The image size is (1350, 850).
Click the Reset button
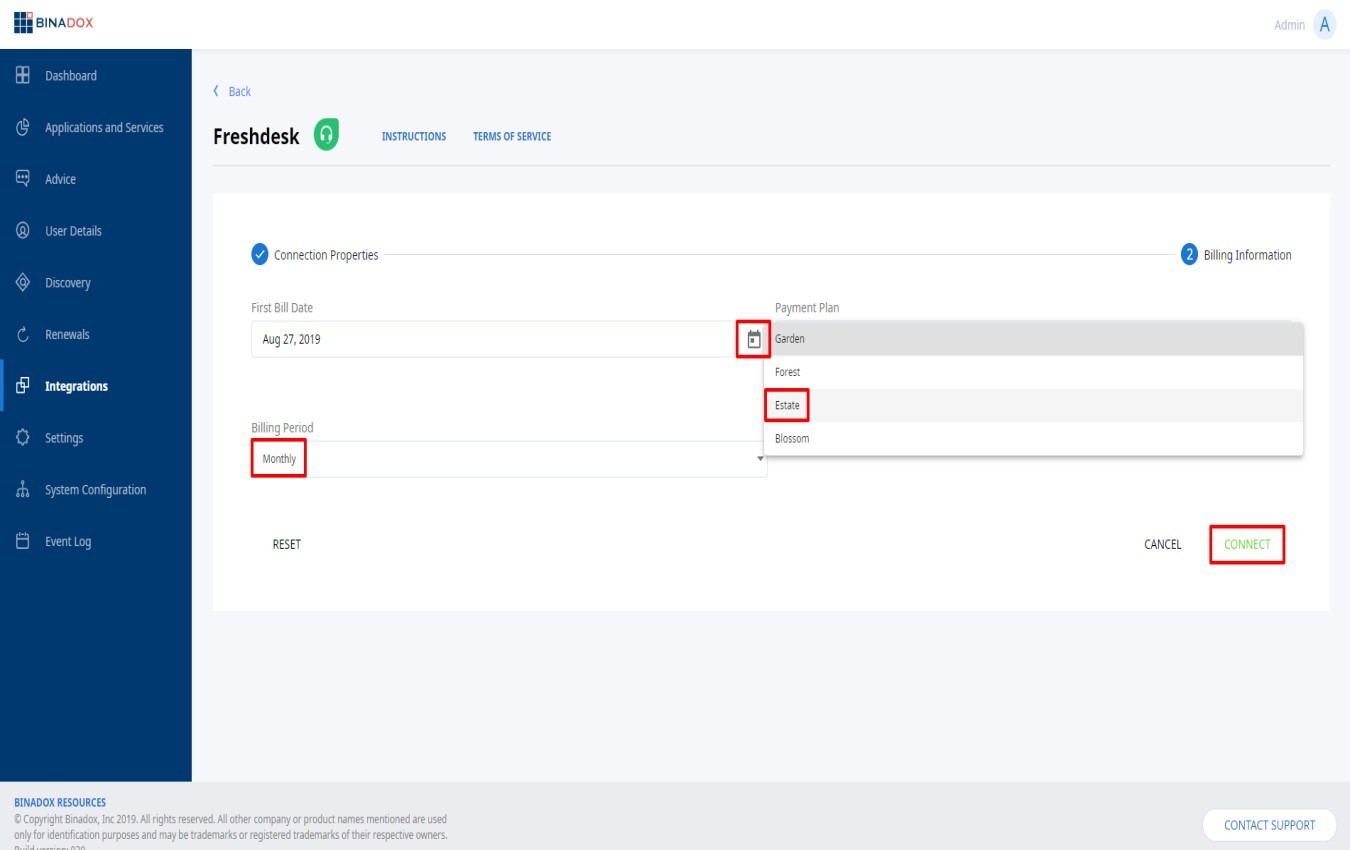(x=287, y=544)
